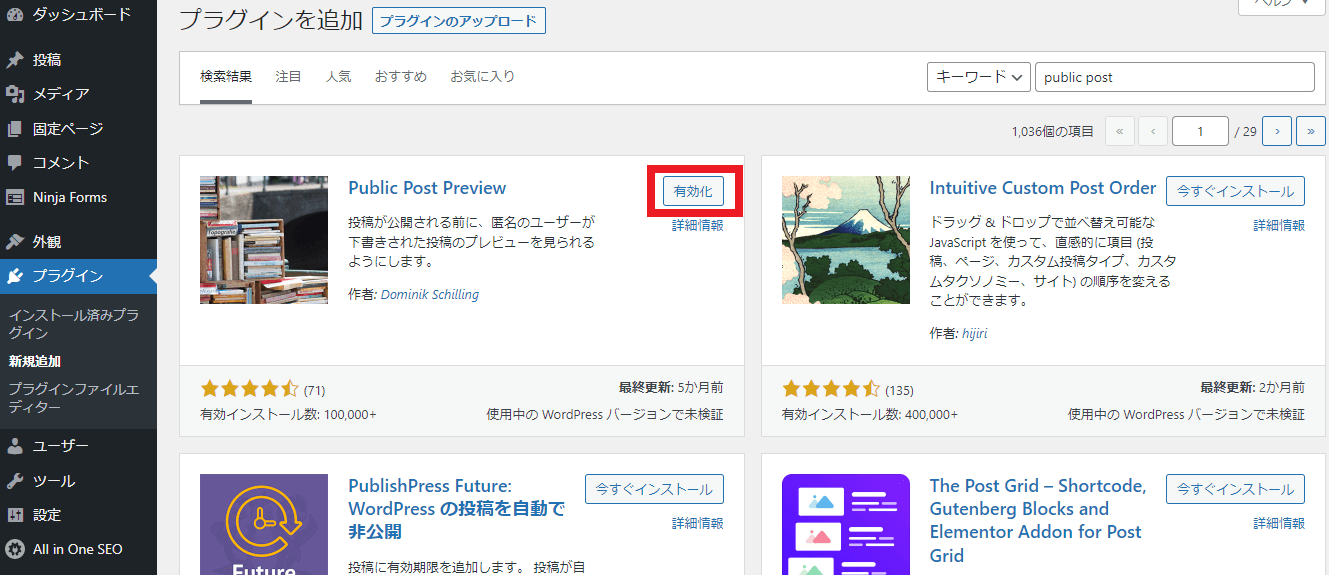Image resolution: width=1329 pixels, height=575 pixels.
Task: Open the Media library icon
Action: 15,94
